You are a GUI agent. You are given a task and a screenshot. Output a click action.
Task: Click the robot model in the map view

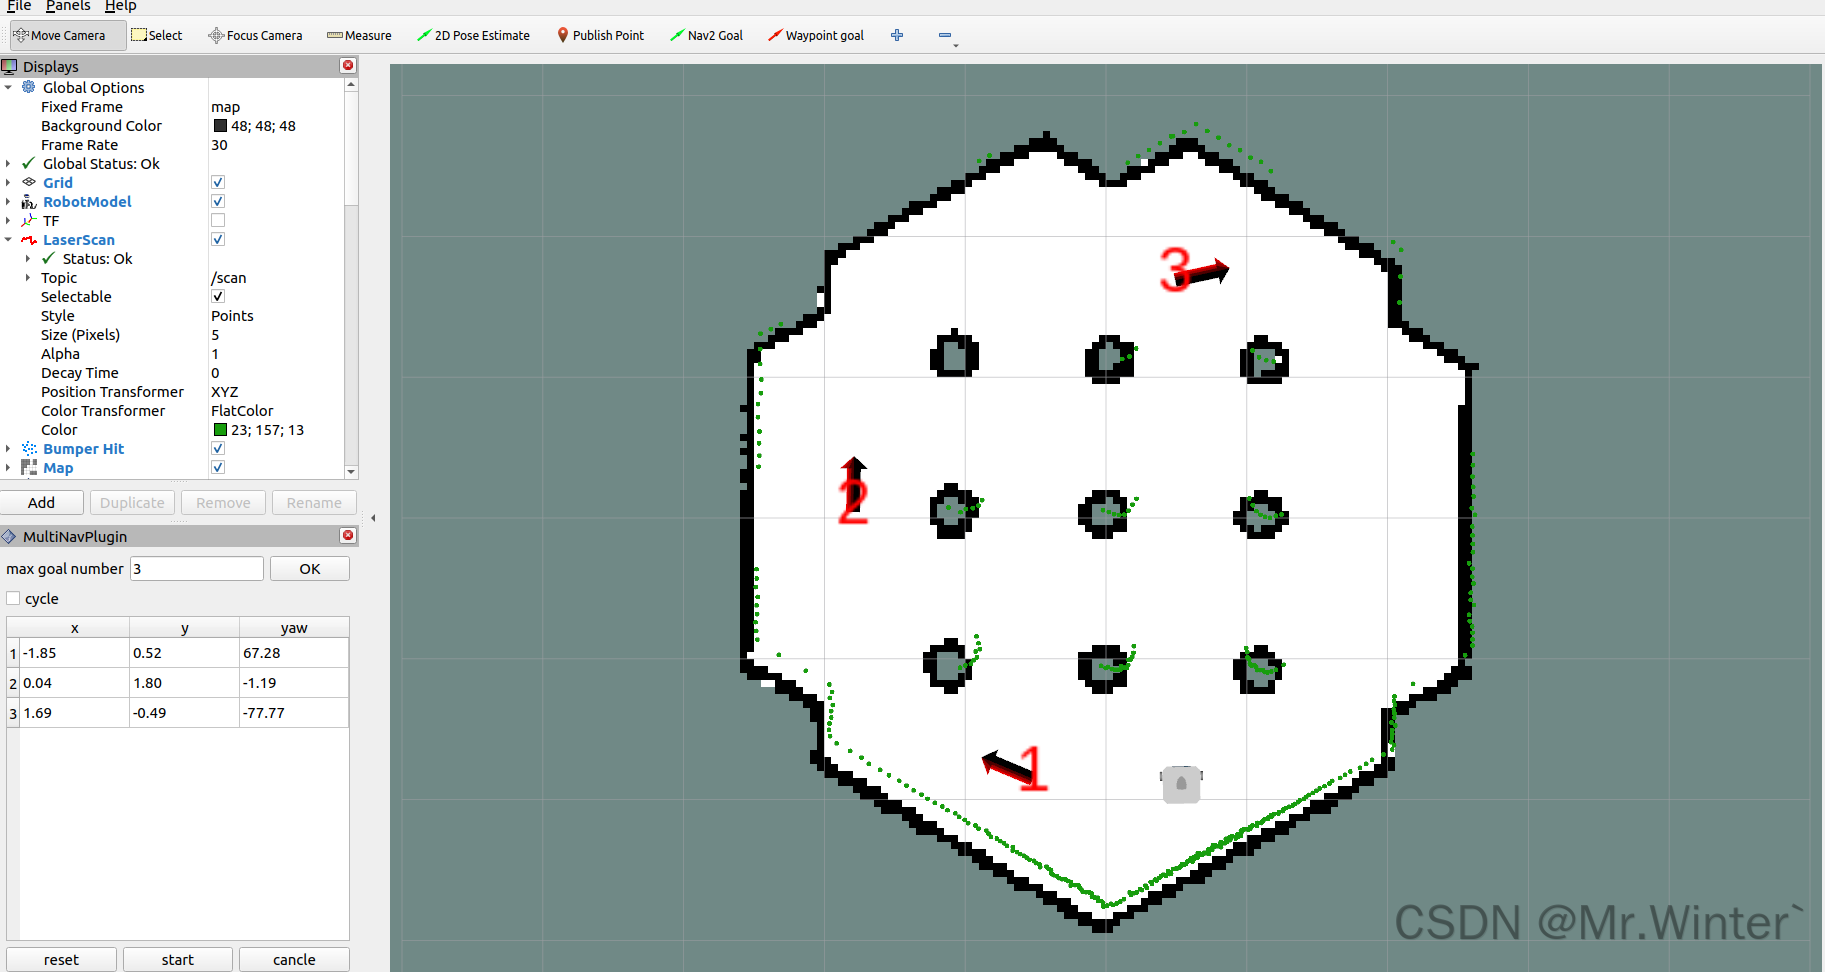click(1181, 783)
